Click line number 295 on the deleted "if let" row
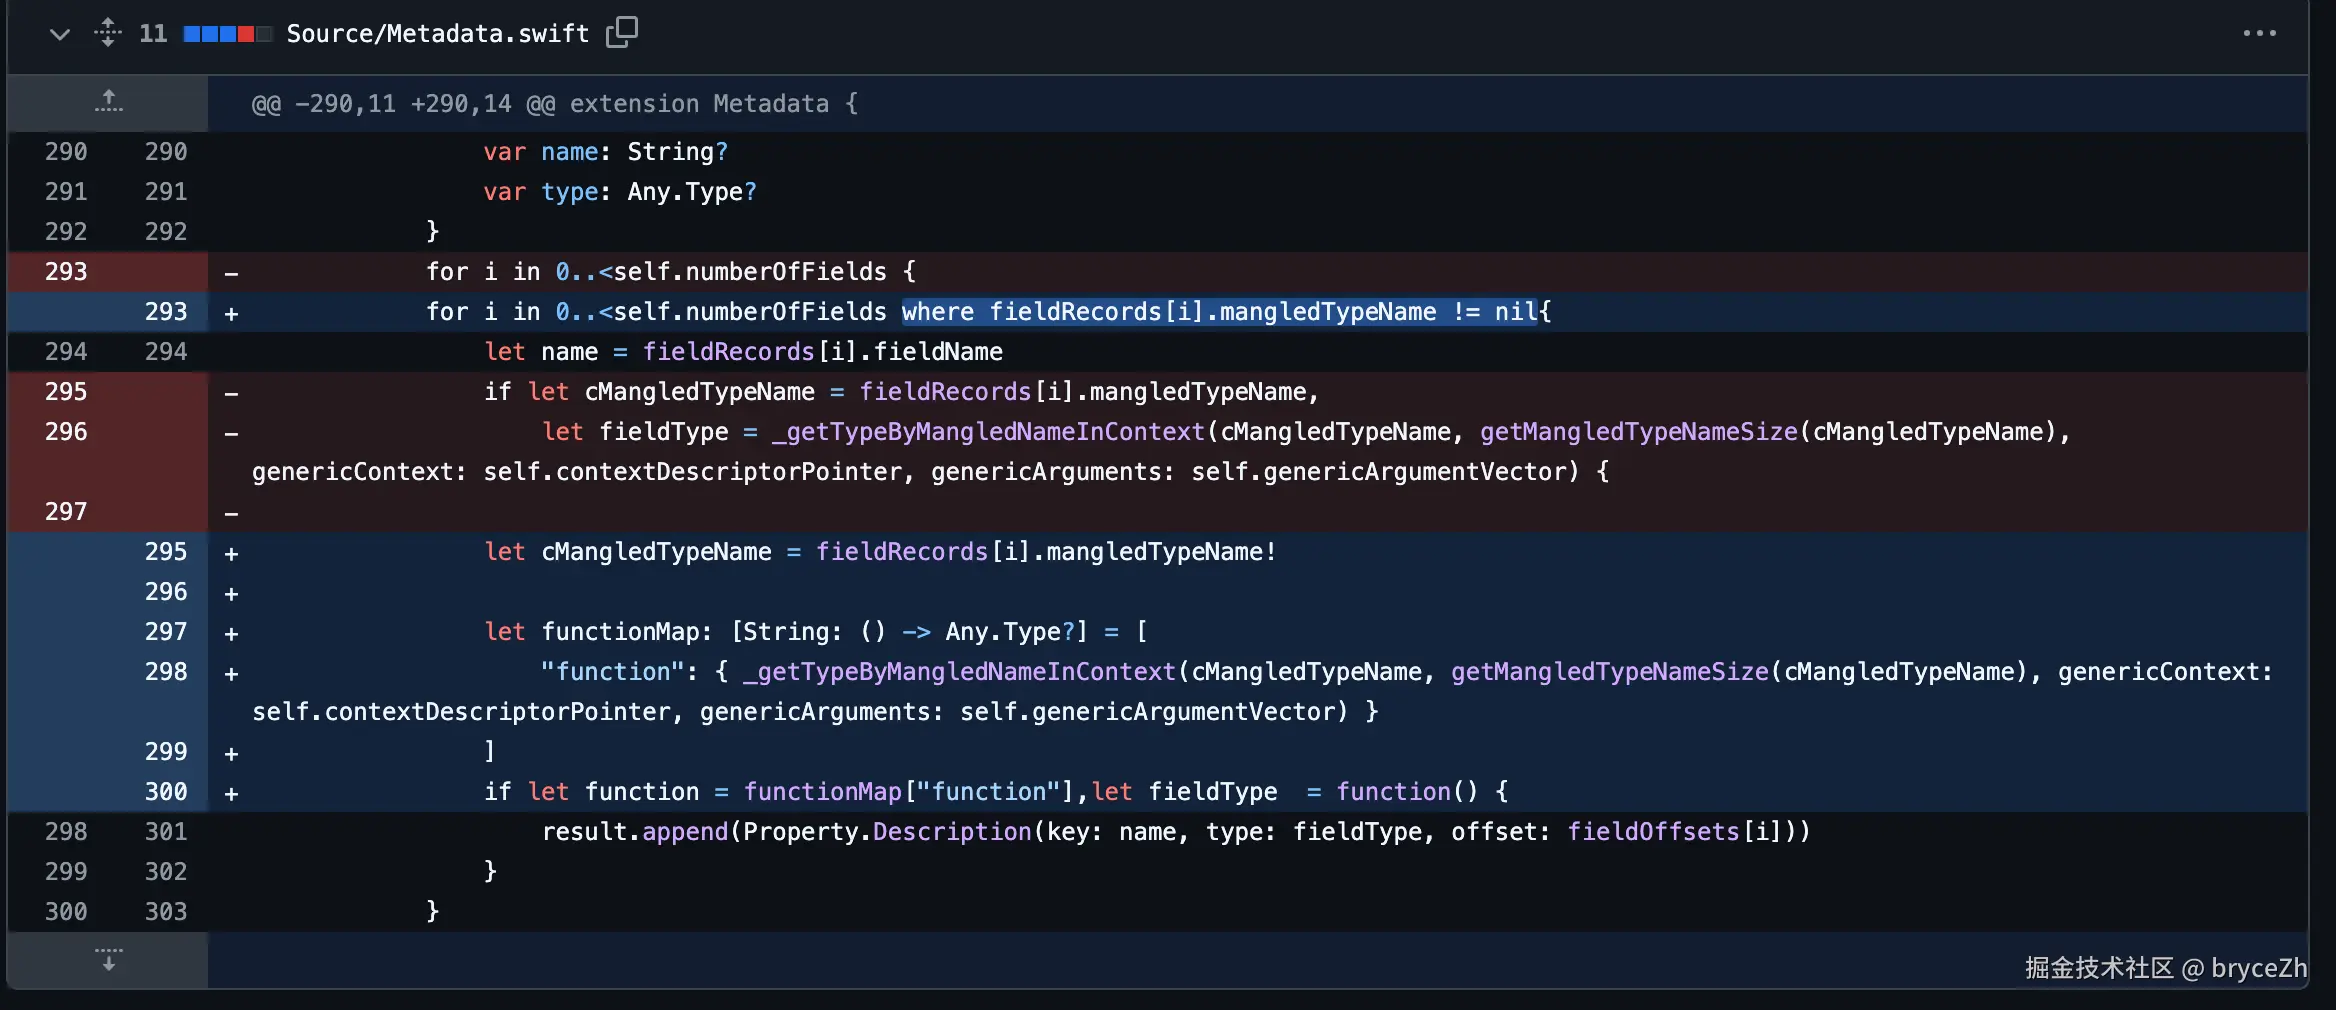This screenshot has height=1010, width=2336. [66, 392]
